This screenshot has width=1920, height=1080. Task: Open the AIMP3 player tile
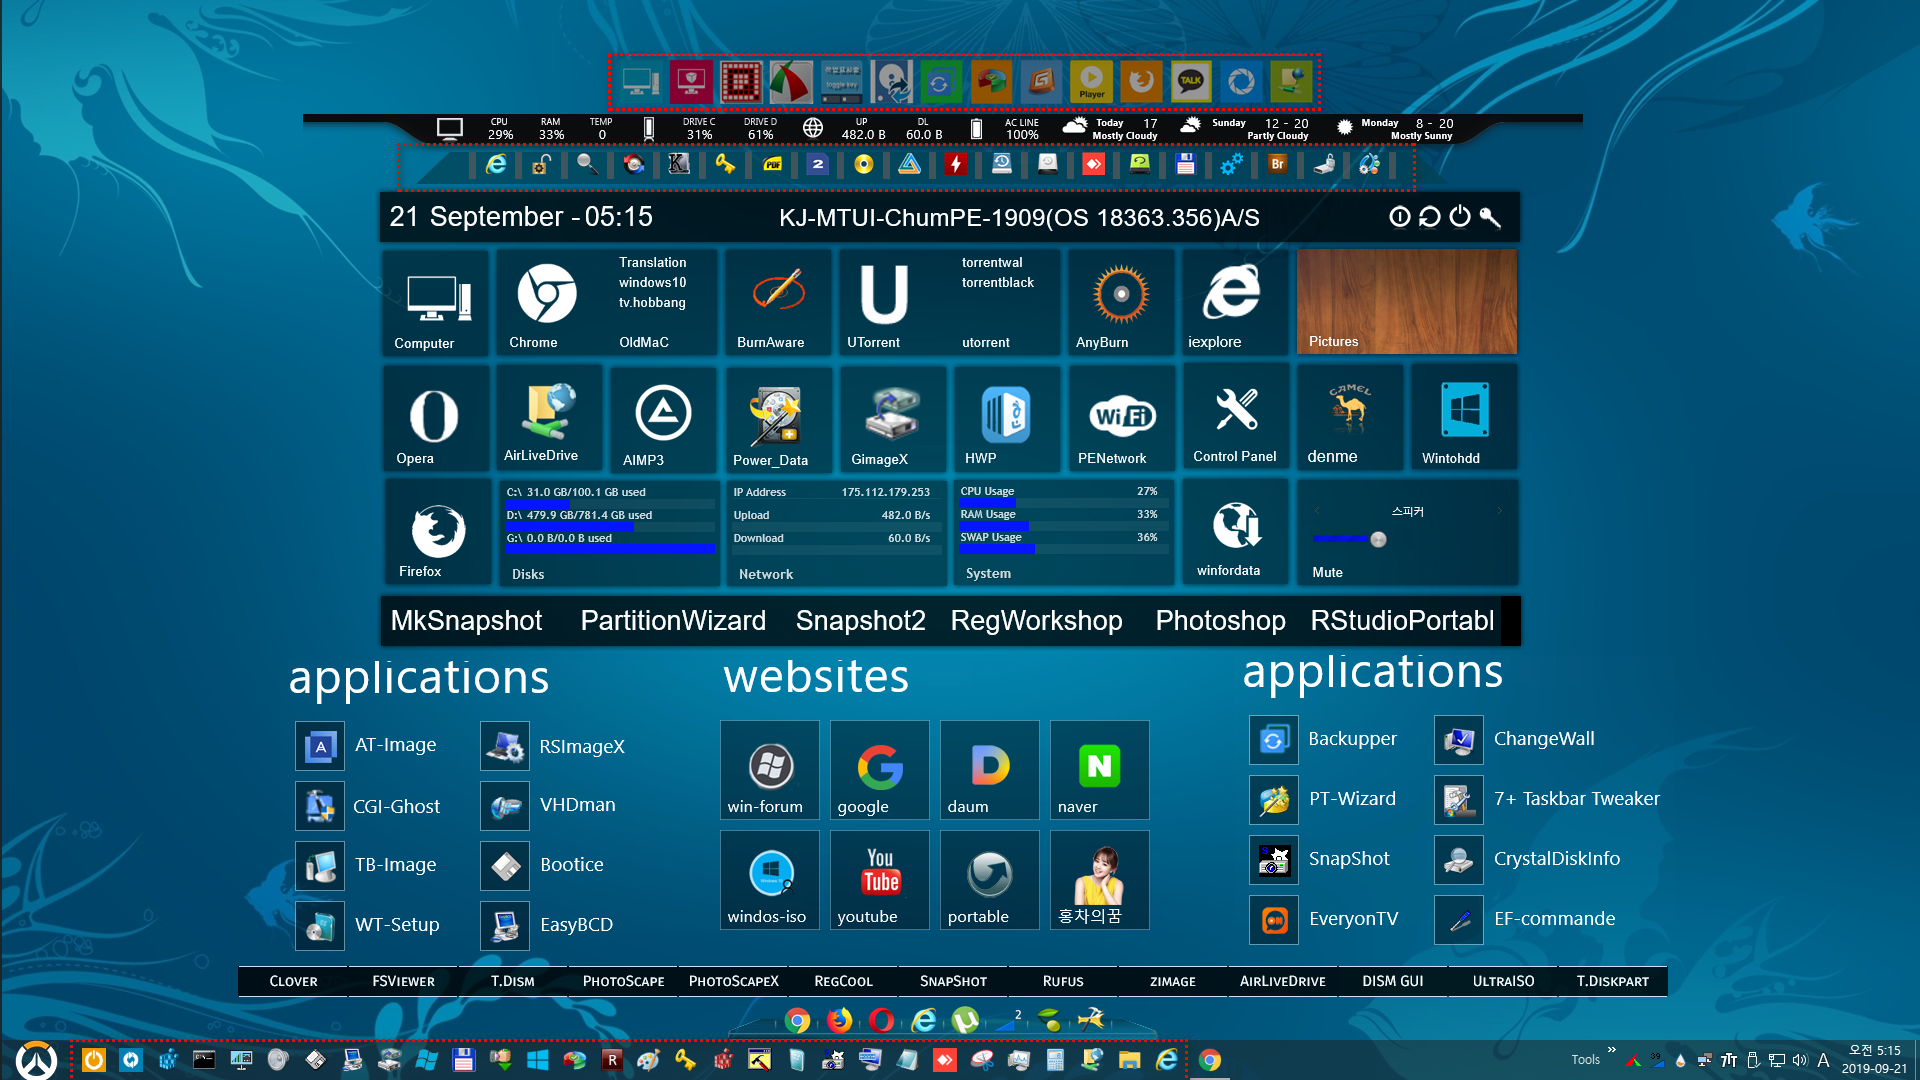pos(663,419)
